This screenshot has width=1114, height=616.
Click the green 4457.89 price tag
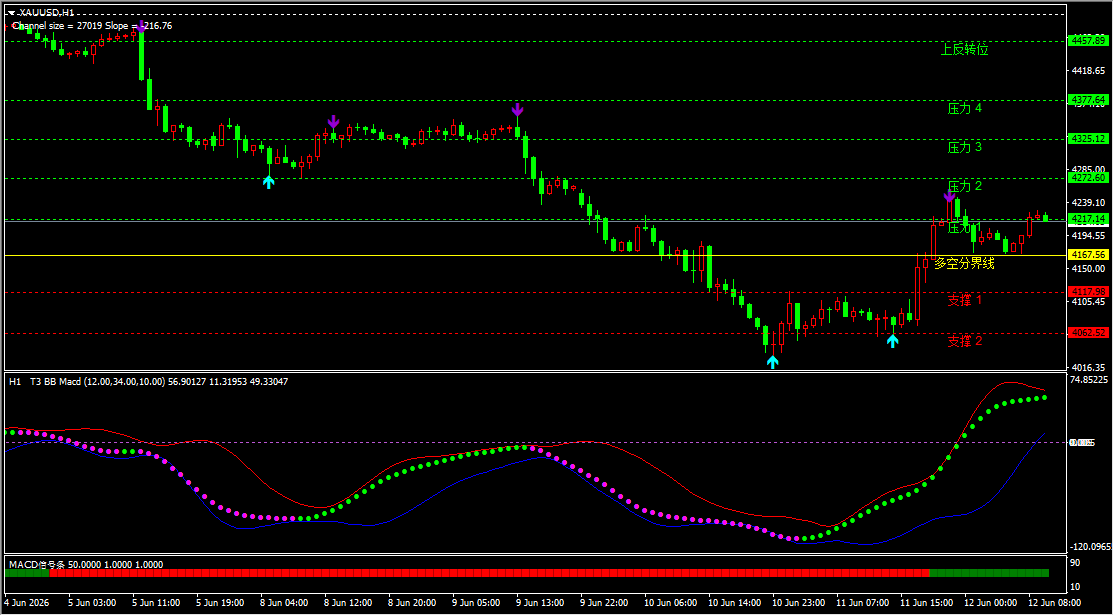pos(1088,41)
